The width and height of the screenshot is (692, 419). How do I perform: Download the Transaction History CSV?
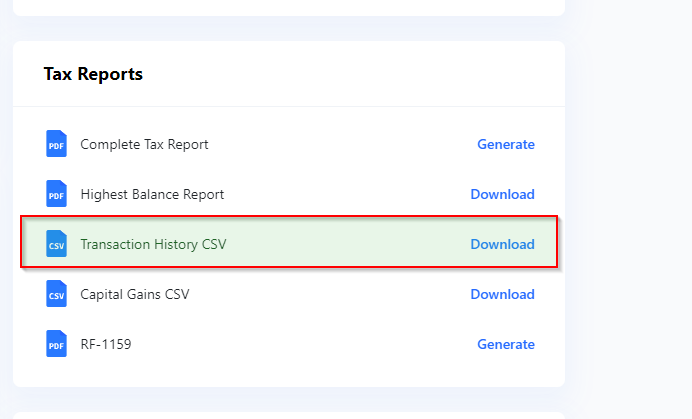[x=502, y=244]
